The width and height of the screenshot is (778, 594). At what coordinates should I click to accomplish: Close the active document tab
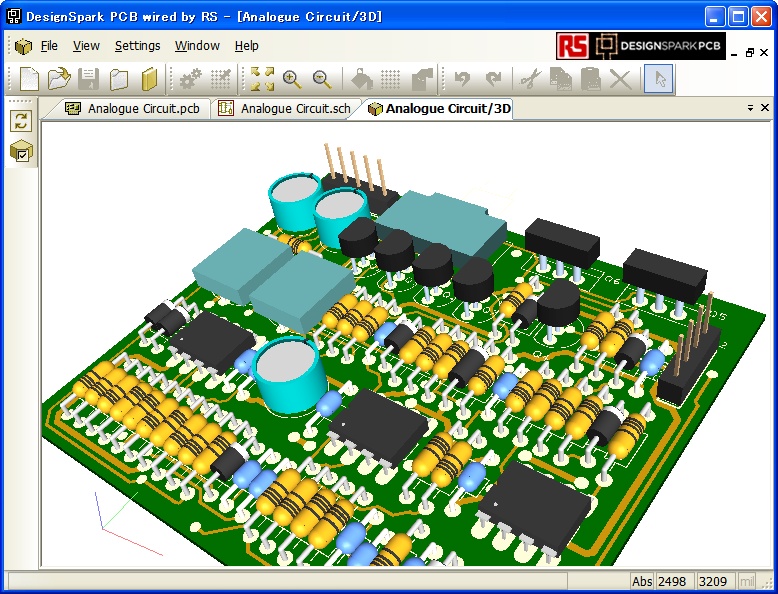click(765, 108)
